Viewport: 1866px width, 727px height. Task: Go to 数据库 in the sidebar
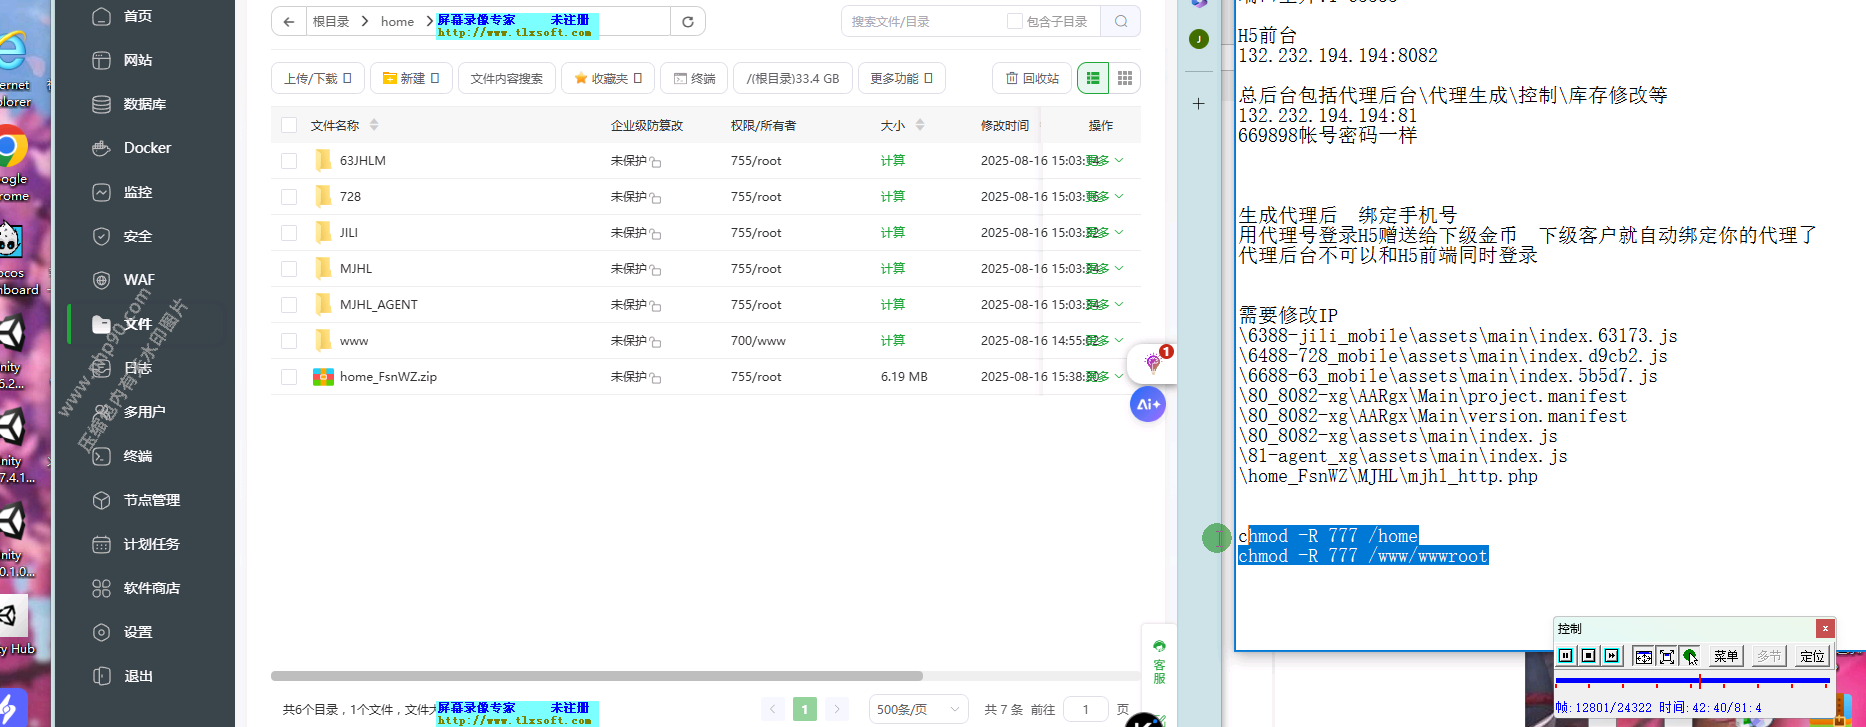[144, 104]
